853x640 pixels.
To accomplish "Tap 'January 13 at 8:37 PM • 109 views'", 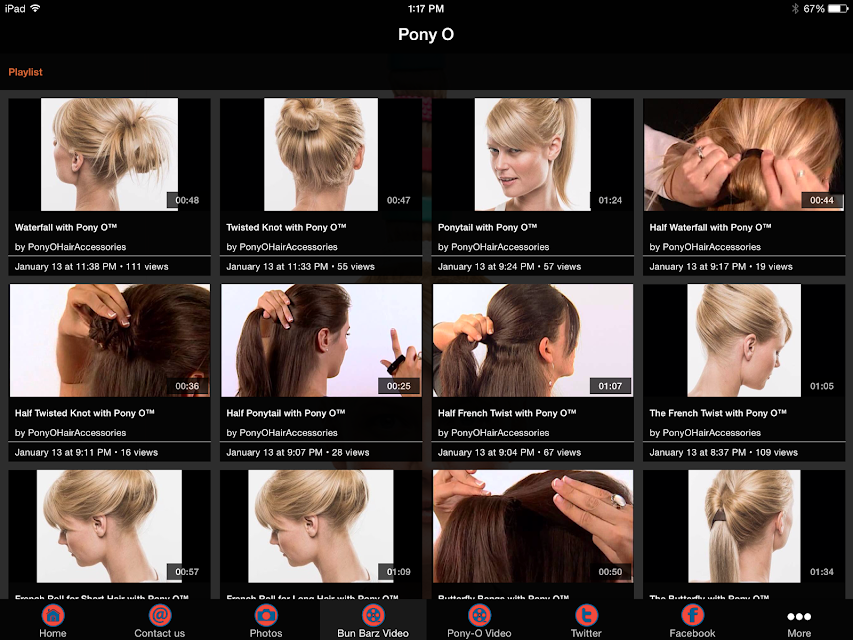I will pyautogui.click(x=724, y=452).
